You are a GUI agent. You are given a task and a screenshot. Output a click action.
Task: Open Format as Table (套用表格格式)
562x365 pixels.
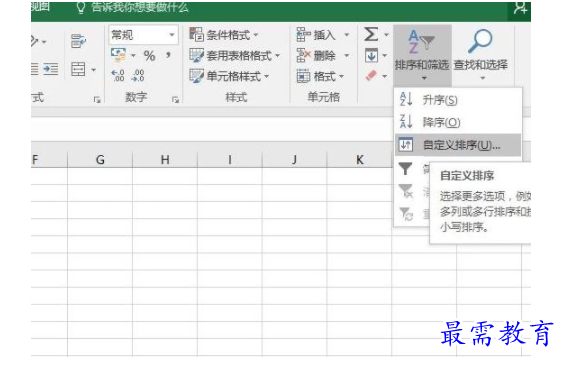(234, 56)
